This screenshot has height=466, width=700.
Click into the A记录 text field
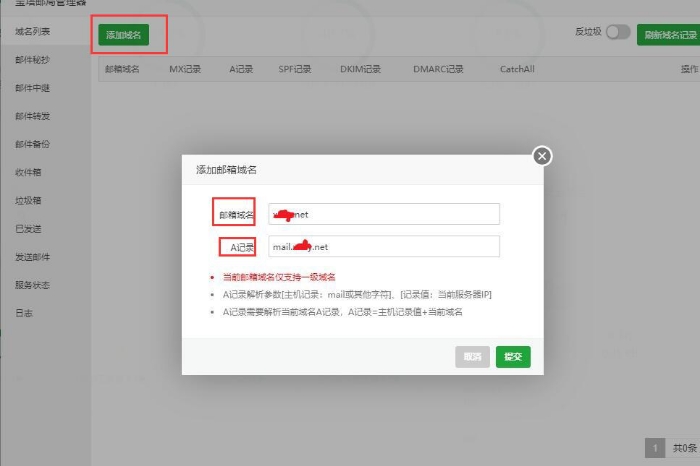[383, 246]
